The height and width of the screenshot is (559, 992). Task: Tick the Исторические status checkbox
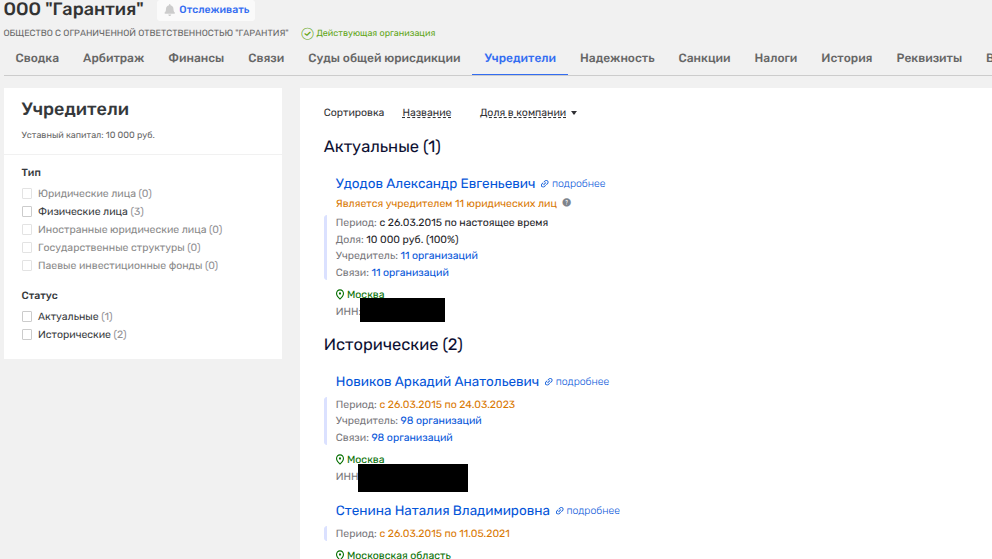click(28, 335)
